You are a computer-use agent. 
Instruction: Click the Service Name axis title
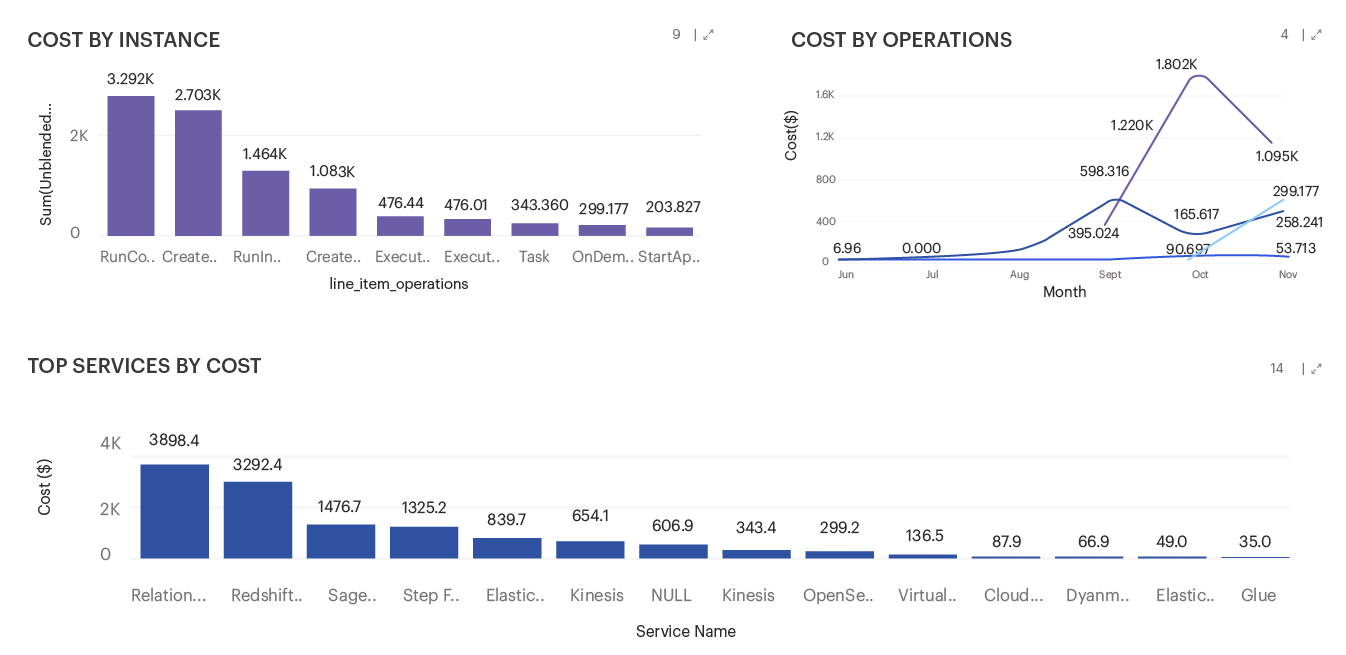coord(686,631)
